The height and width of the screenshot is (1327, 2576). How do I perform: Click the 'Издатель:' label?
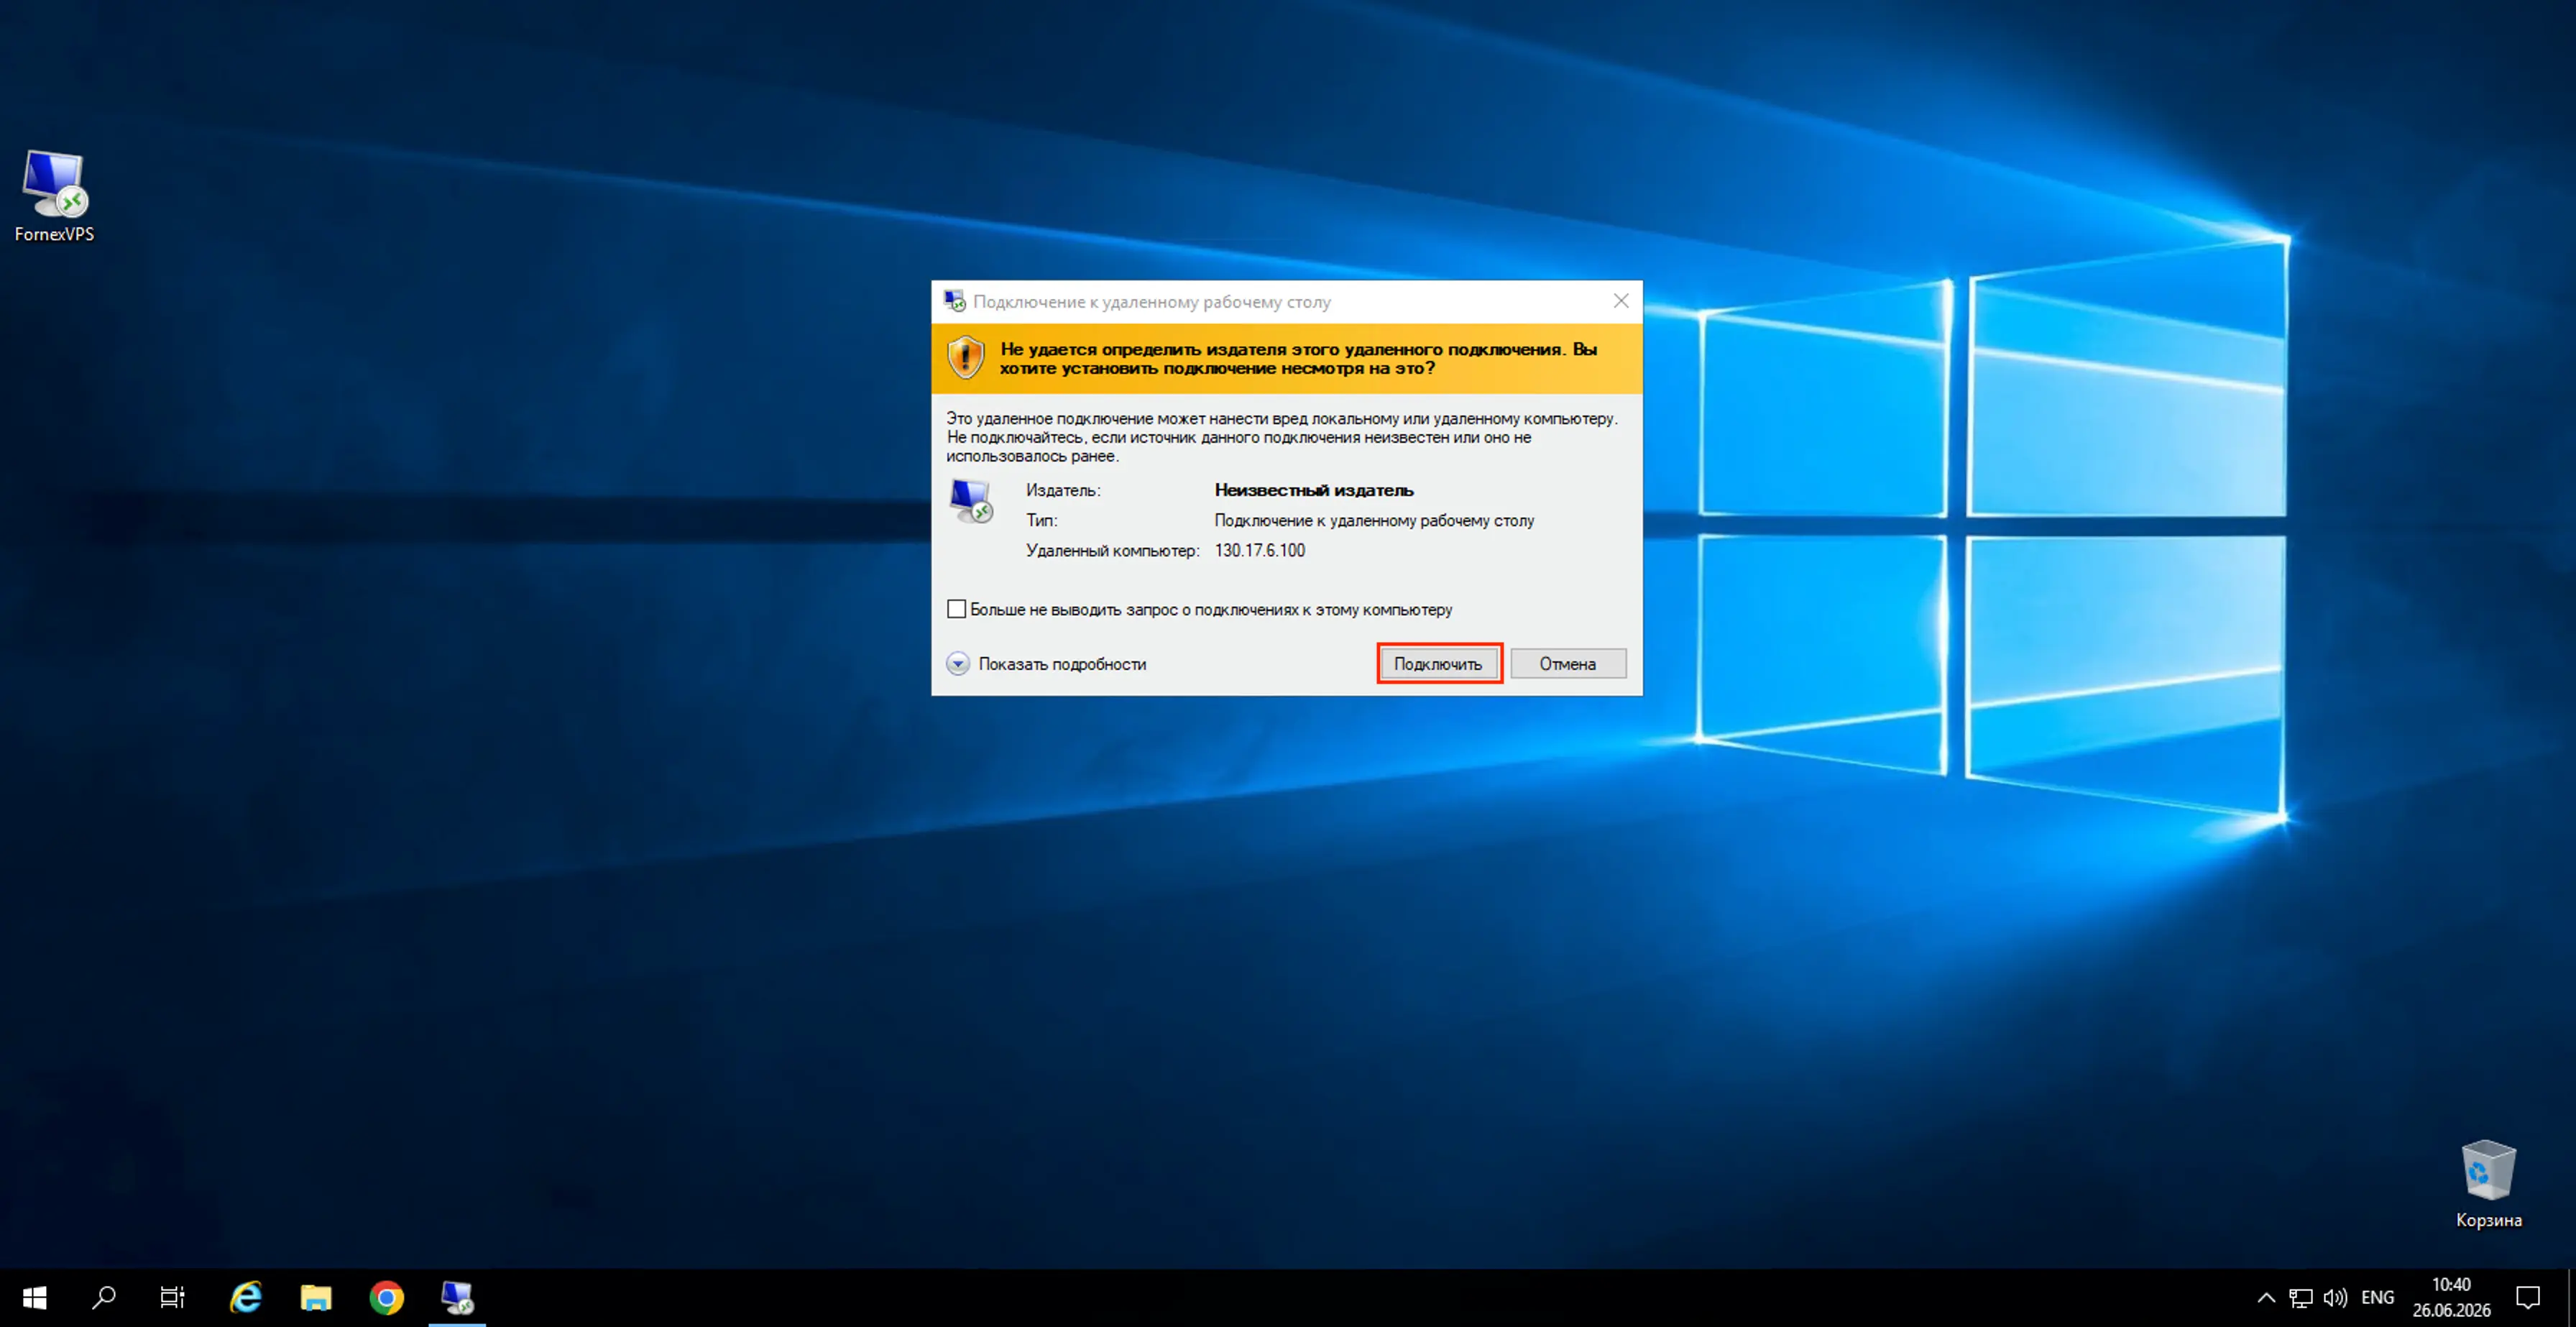[x=1063, y=490]
